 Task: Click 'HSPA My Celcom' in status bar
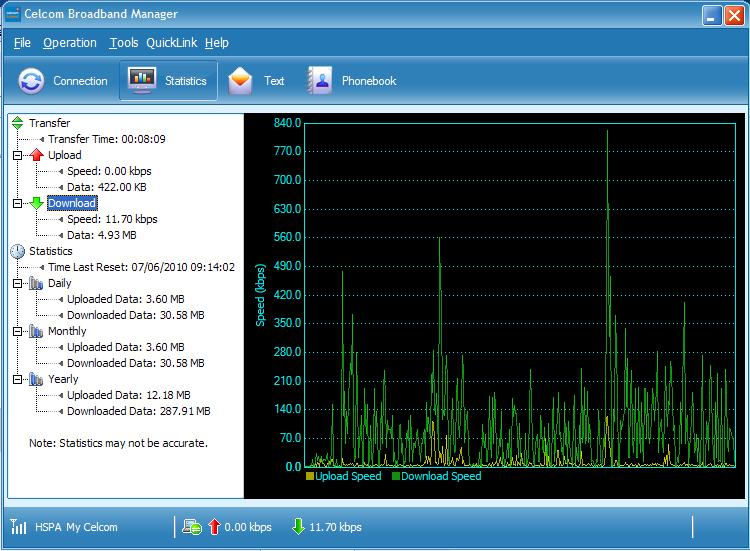point(76,527)
